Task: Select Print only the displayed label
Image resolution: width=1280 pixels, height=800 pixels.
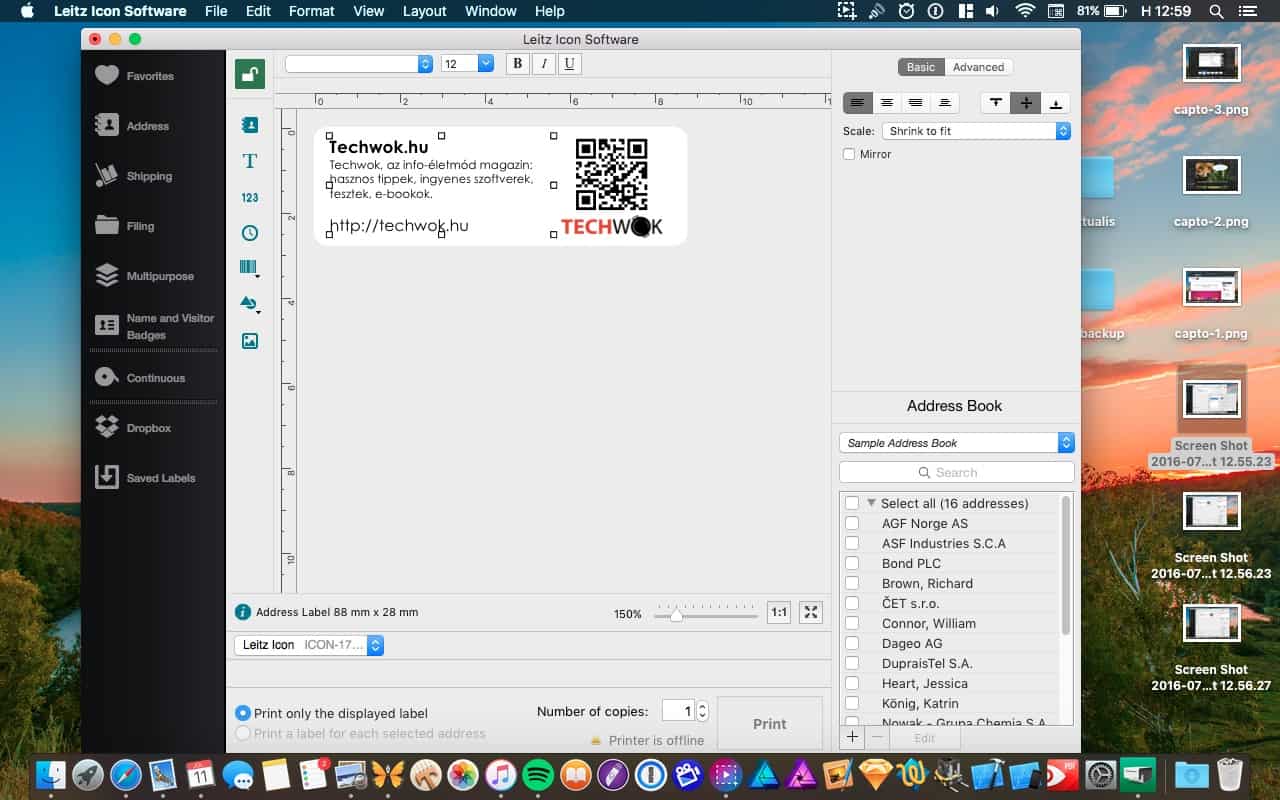Action: coord(243,713)
